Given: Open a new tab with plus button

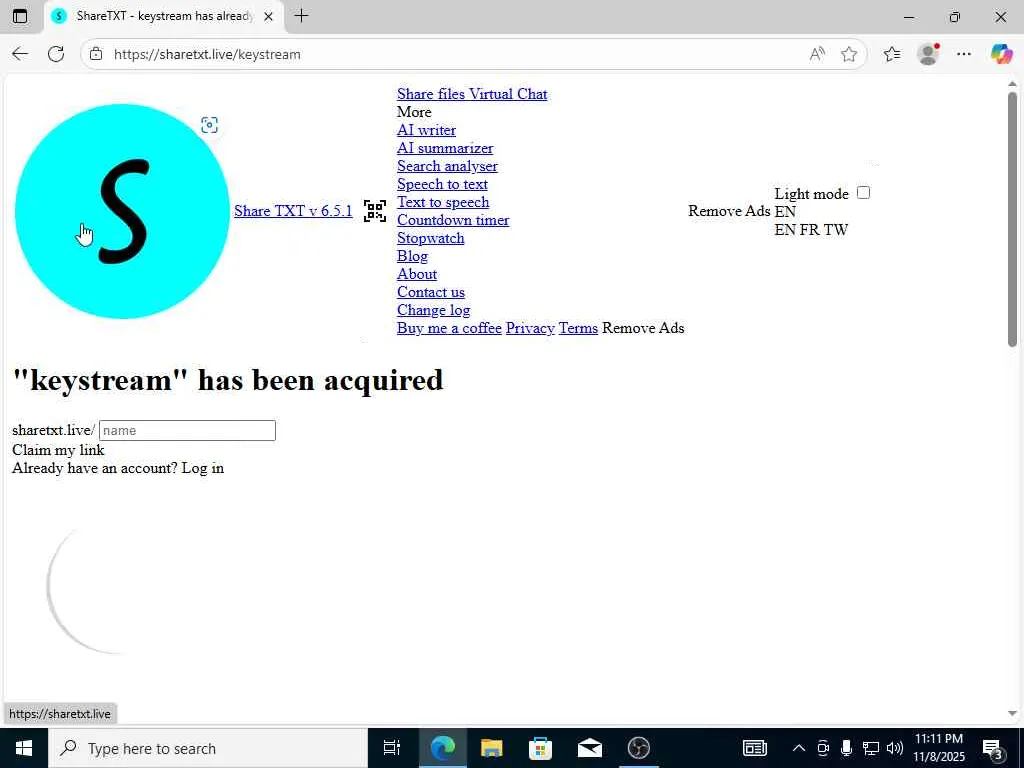Looking at the screenshot, I should [x=301, y=16].
